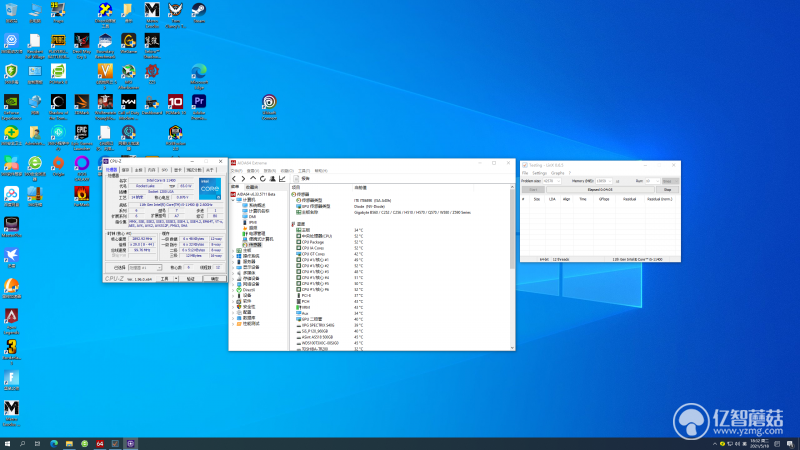Select Apex Legends desktop icon

pyautogui.click(x=11, y=321)
